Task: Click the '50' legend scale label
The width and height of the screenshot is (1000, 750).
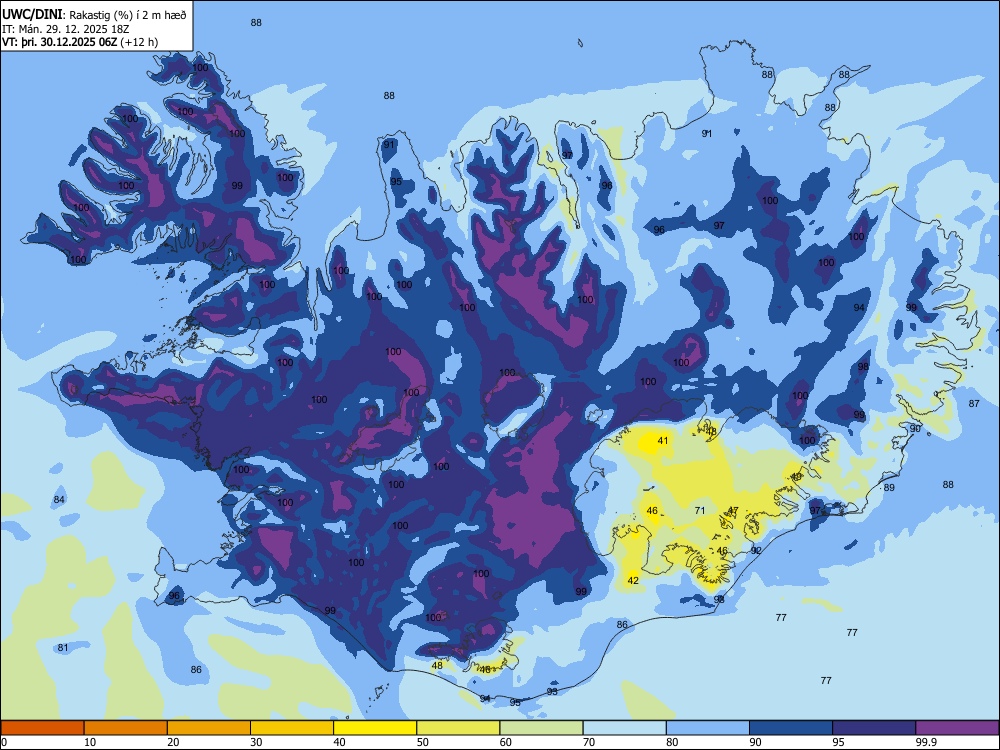Action: (423, 742)
